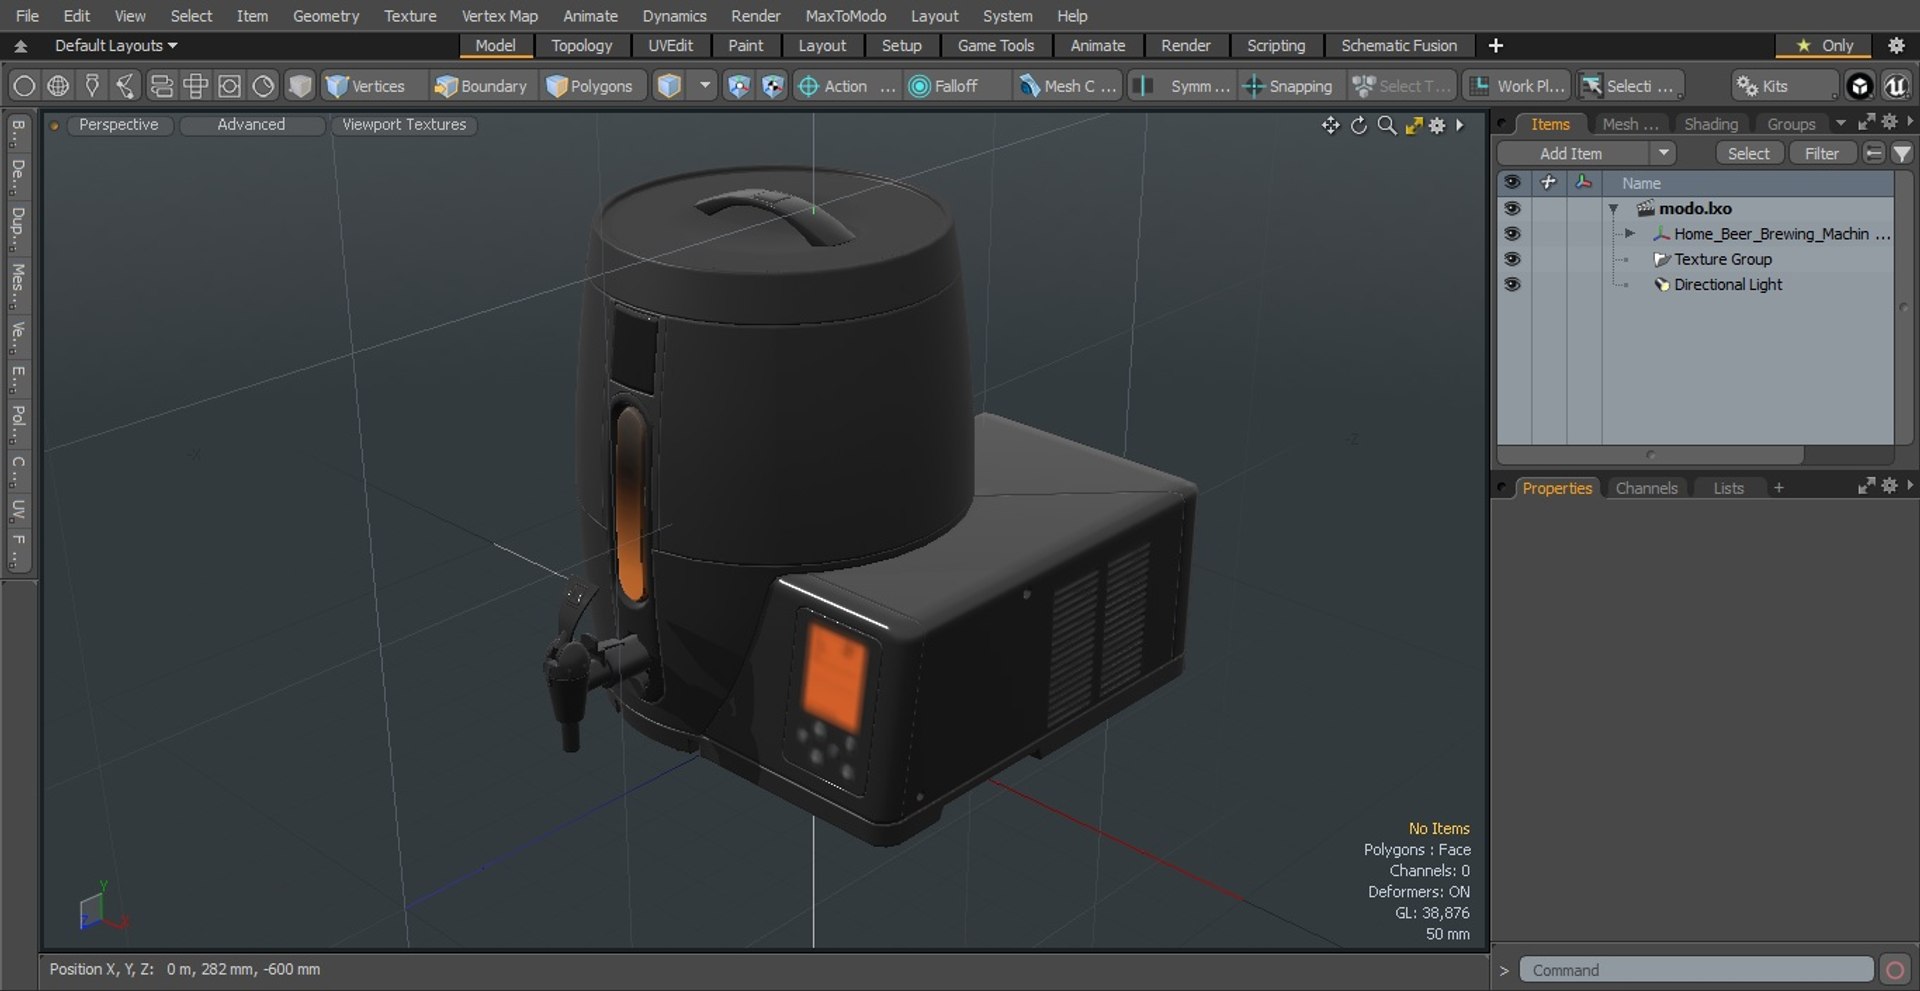
Task: Click the viewport pan move icon
Action: tap(1330, 125)
